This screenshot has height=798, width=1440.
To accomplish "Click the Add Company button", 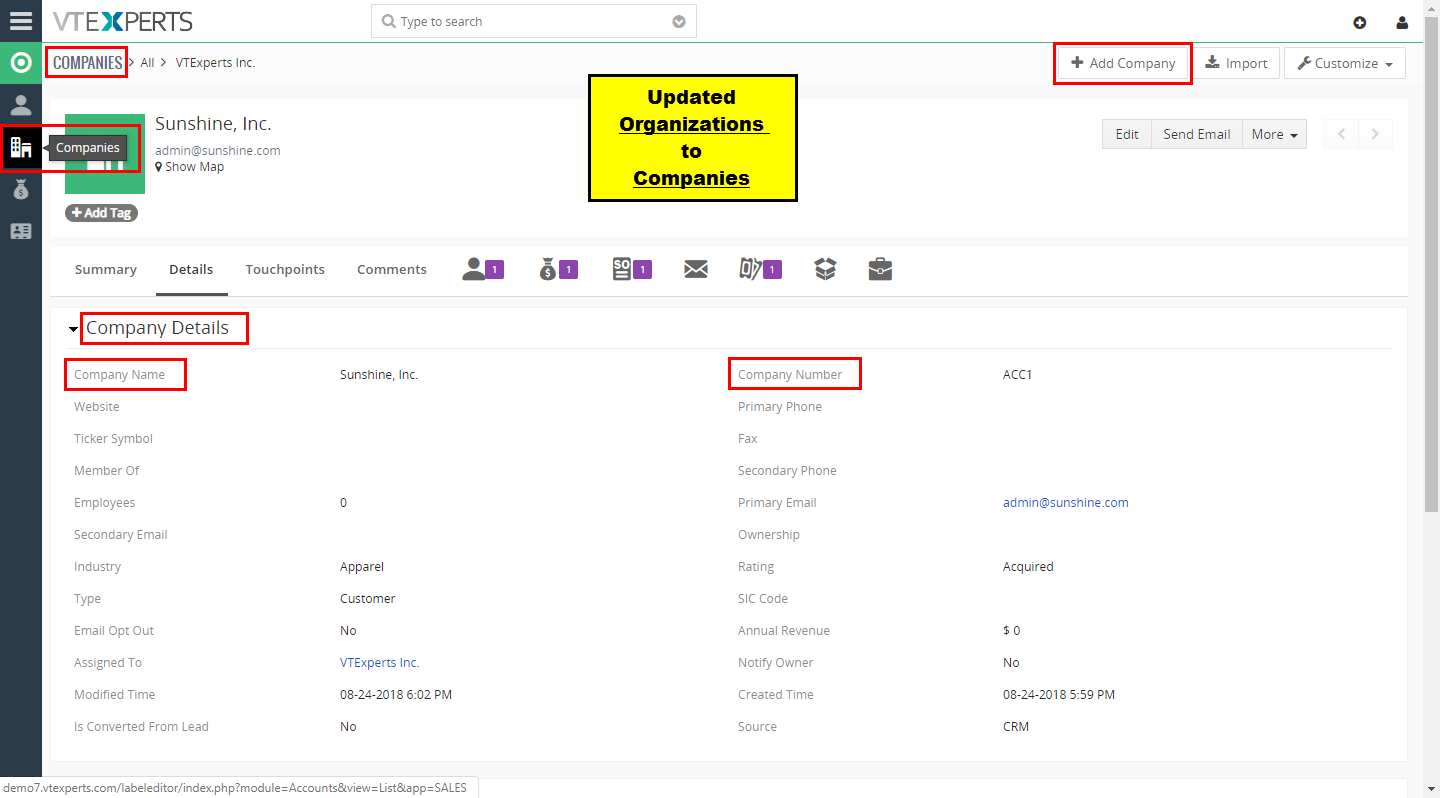I will (1123, 63).
